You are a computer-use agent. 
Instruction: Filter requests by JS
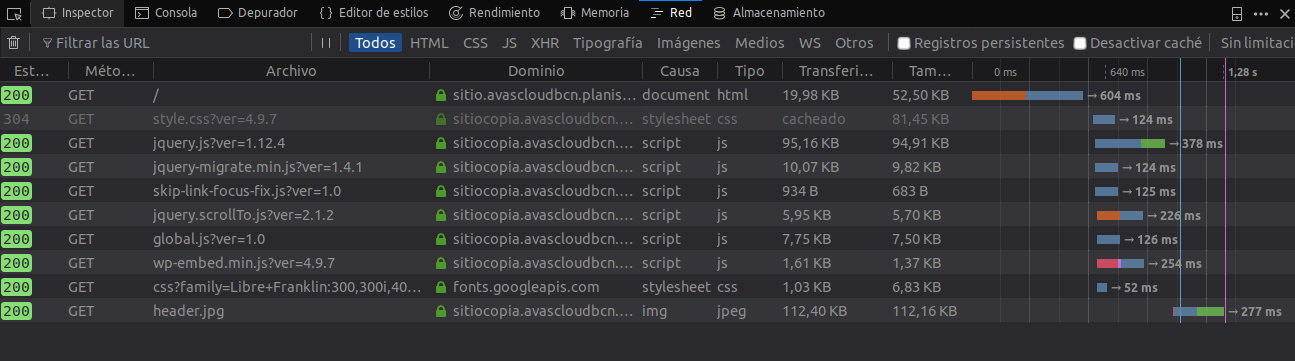pos(510,43)
